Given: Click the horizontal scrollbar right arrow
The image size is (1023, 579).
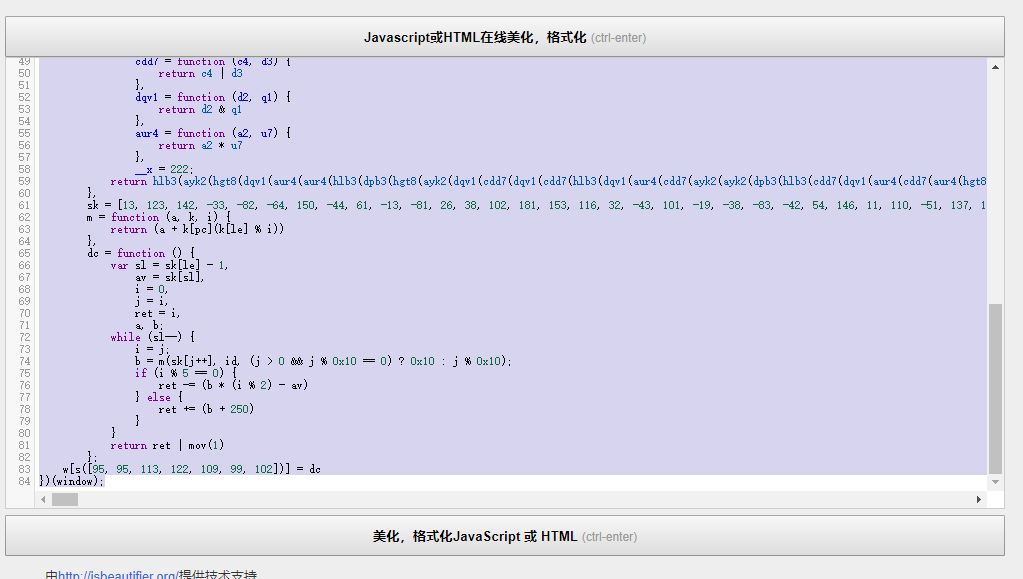Looking at the screenshot, I should pyautogui.click(x=979, y=499).
